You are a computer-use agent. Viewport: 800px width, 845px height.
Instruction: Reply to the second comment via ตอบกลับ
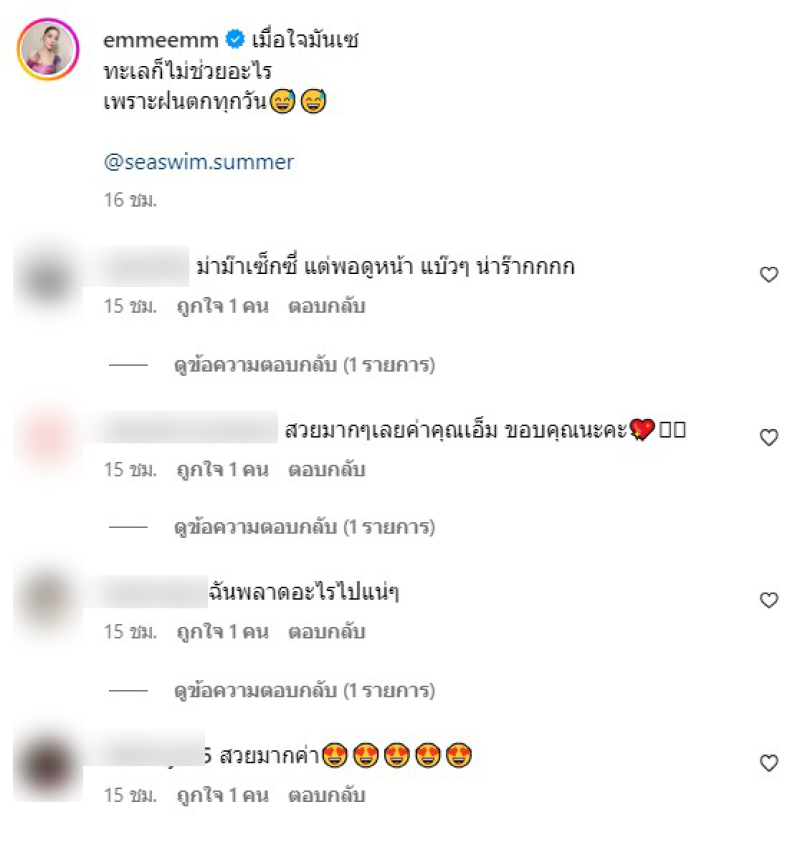click(327, 469)
